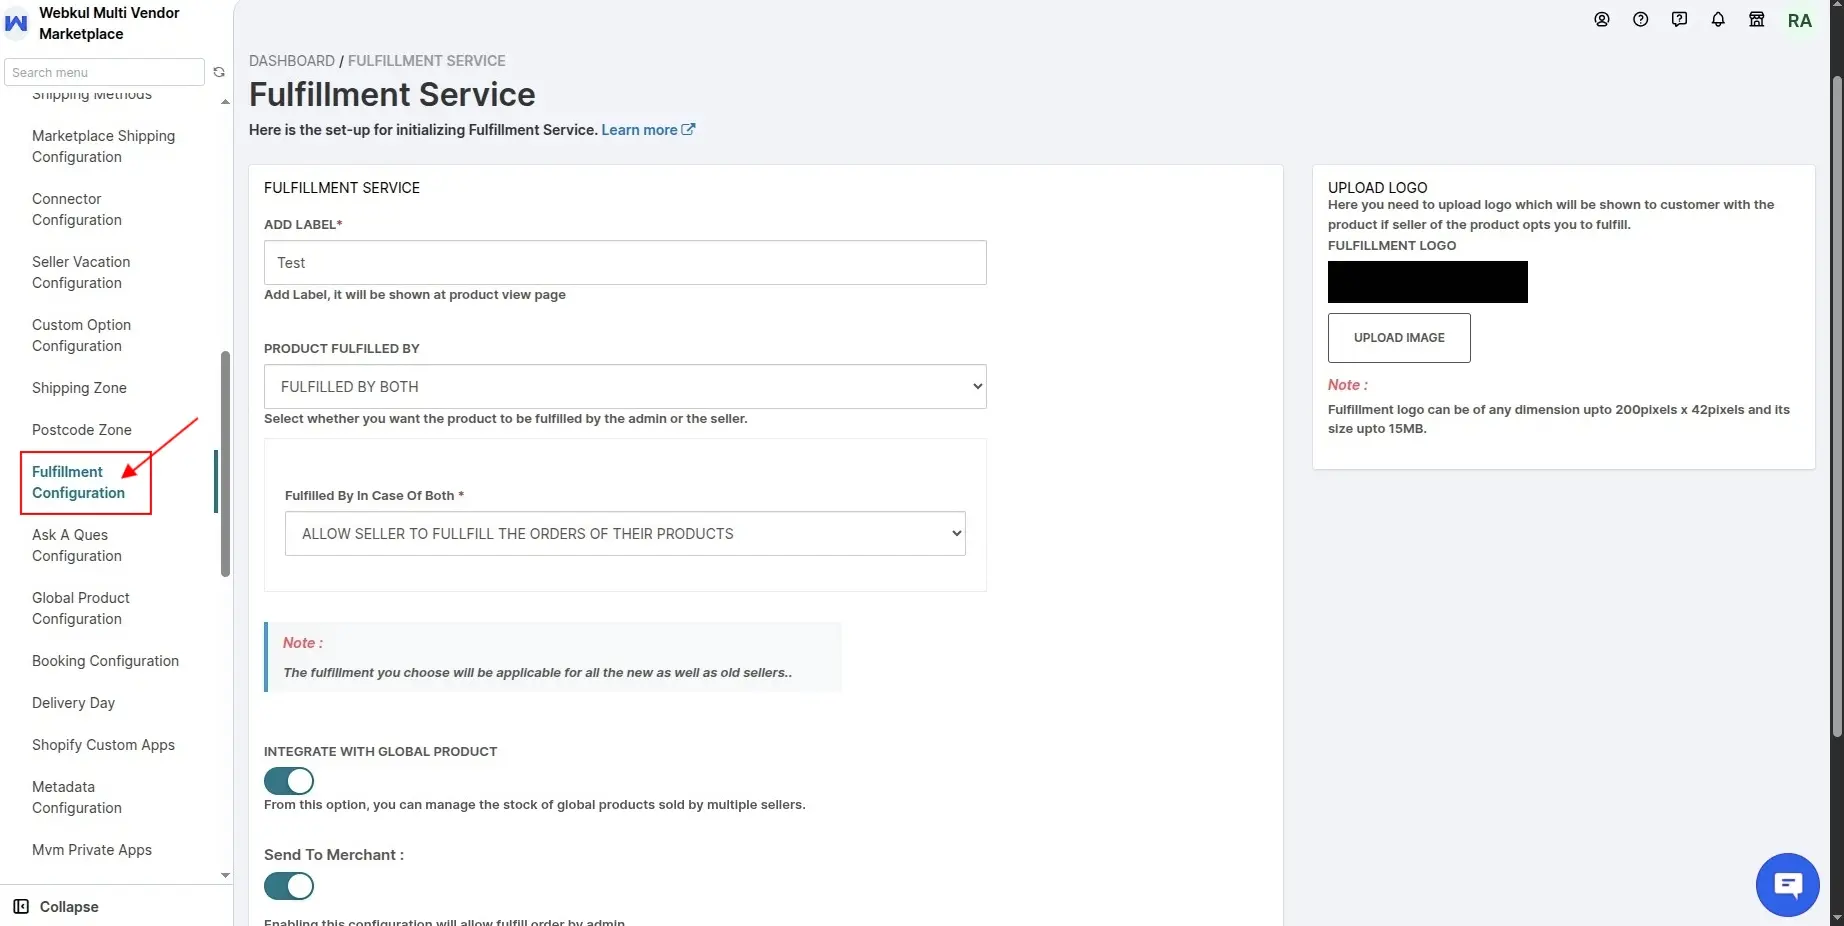This screenshot has width=1844, height=926.
Task: Open Metadata Configuration menu item
Action: click(x=77, y=797)
